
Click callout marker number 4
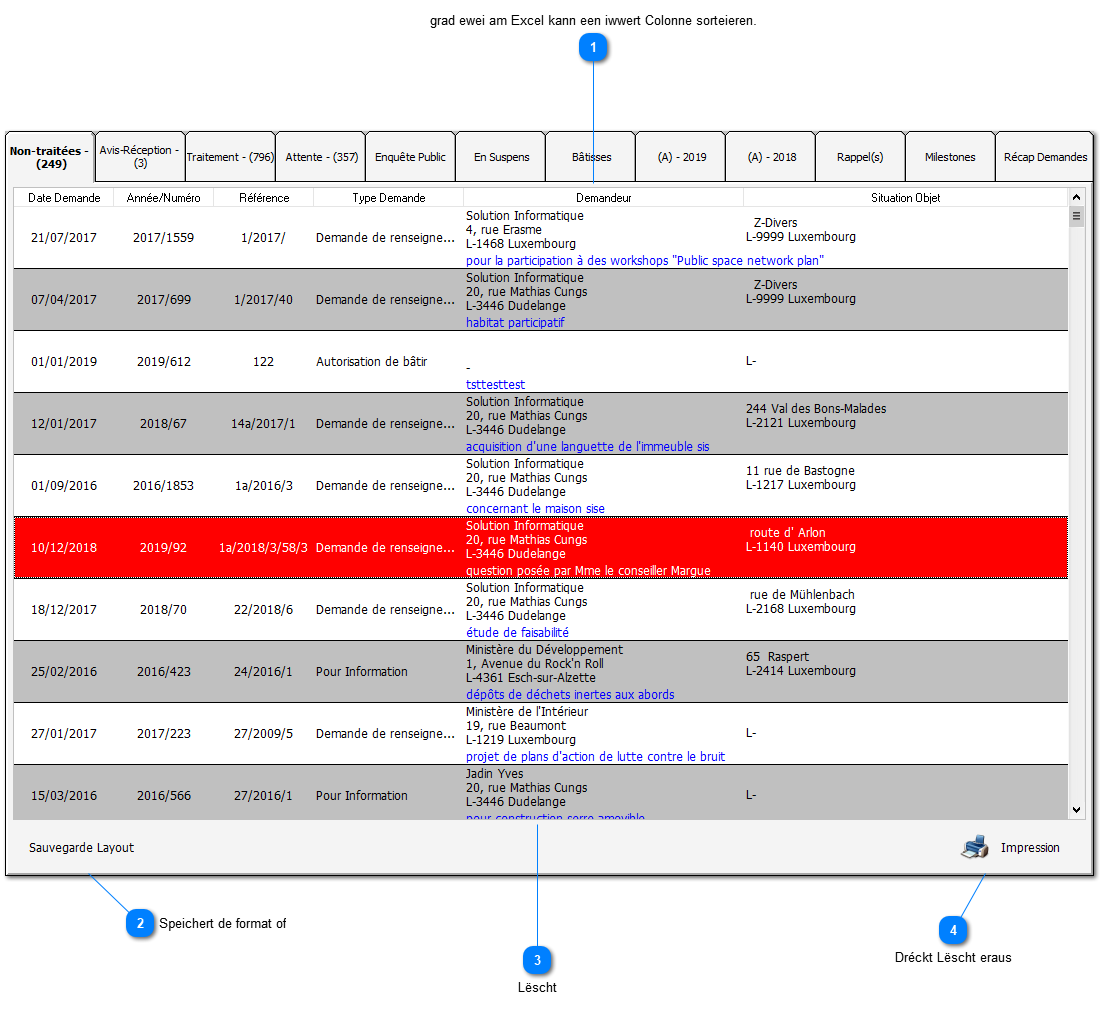pos(953,930)
